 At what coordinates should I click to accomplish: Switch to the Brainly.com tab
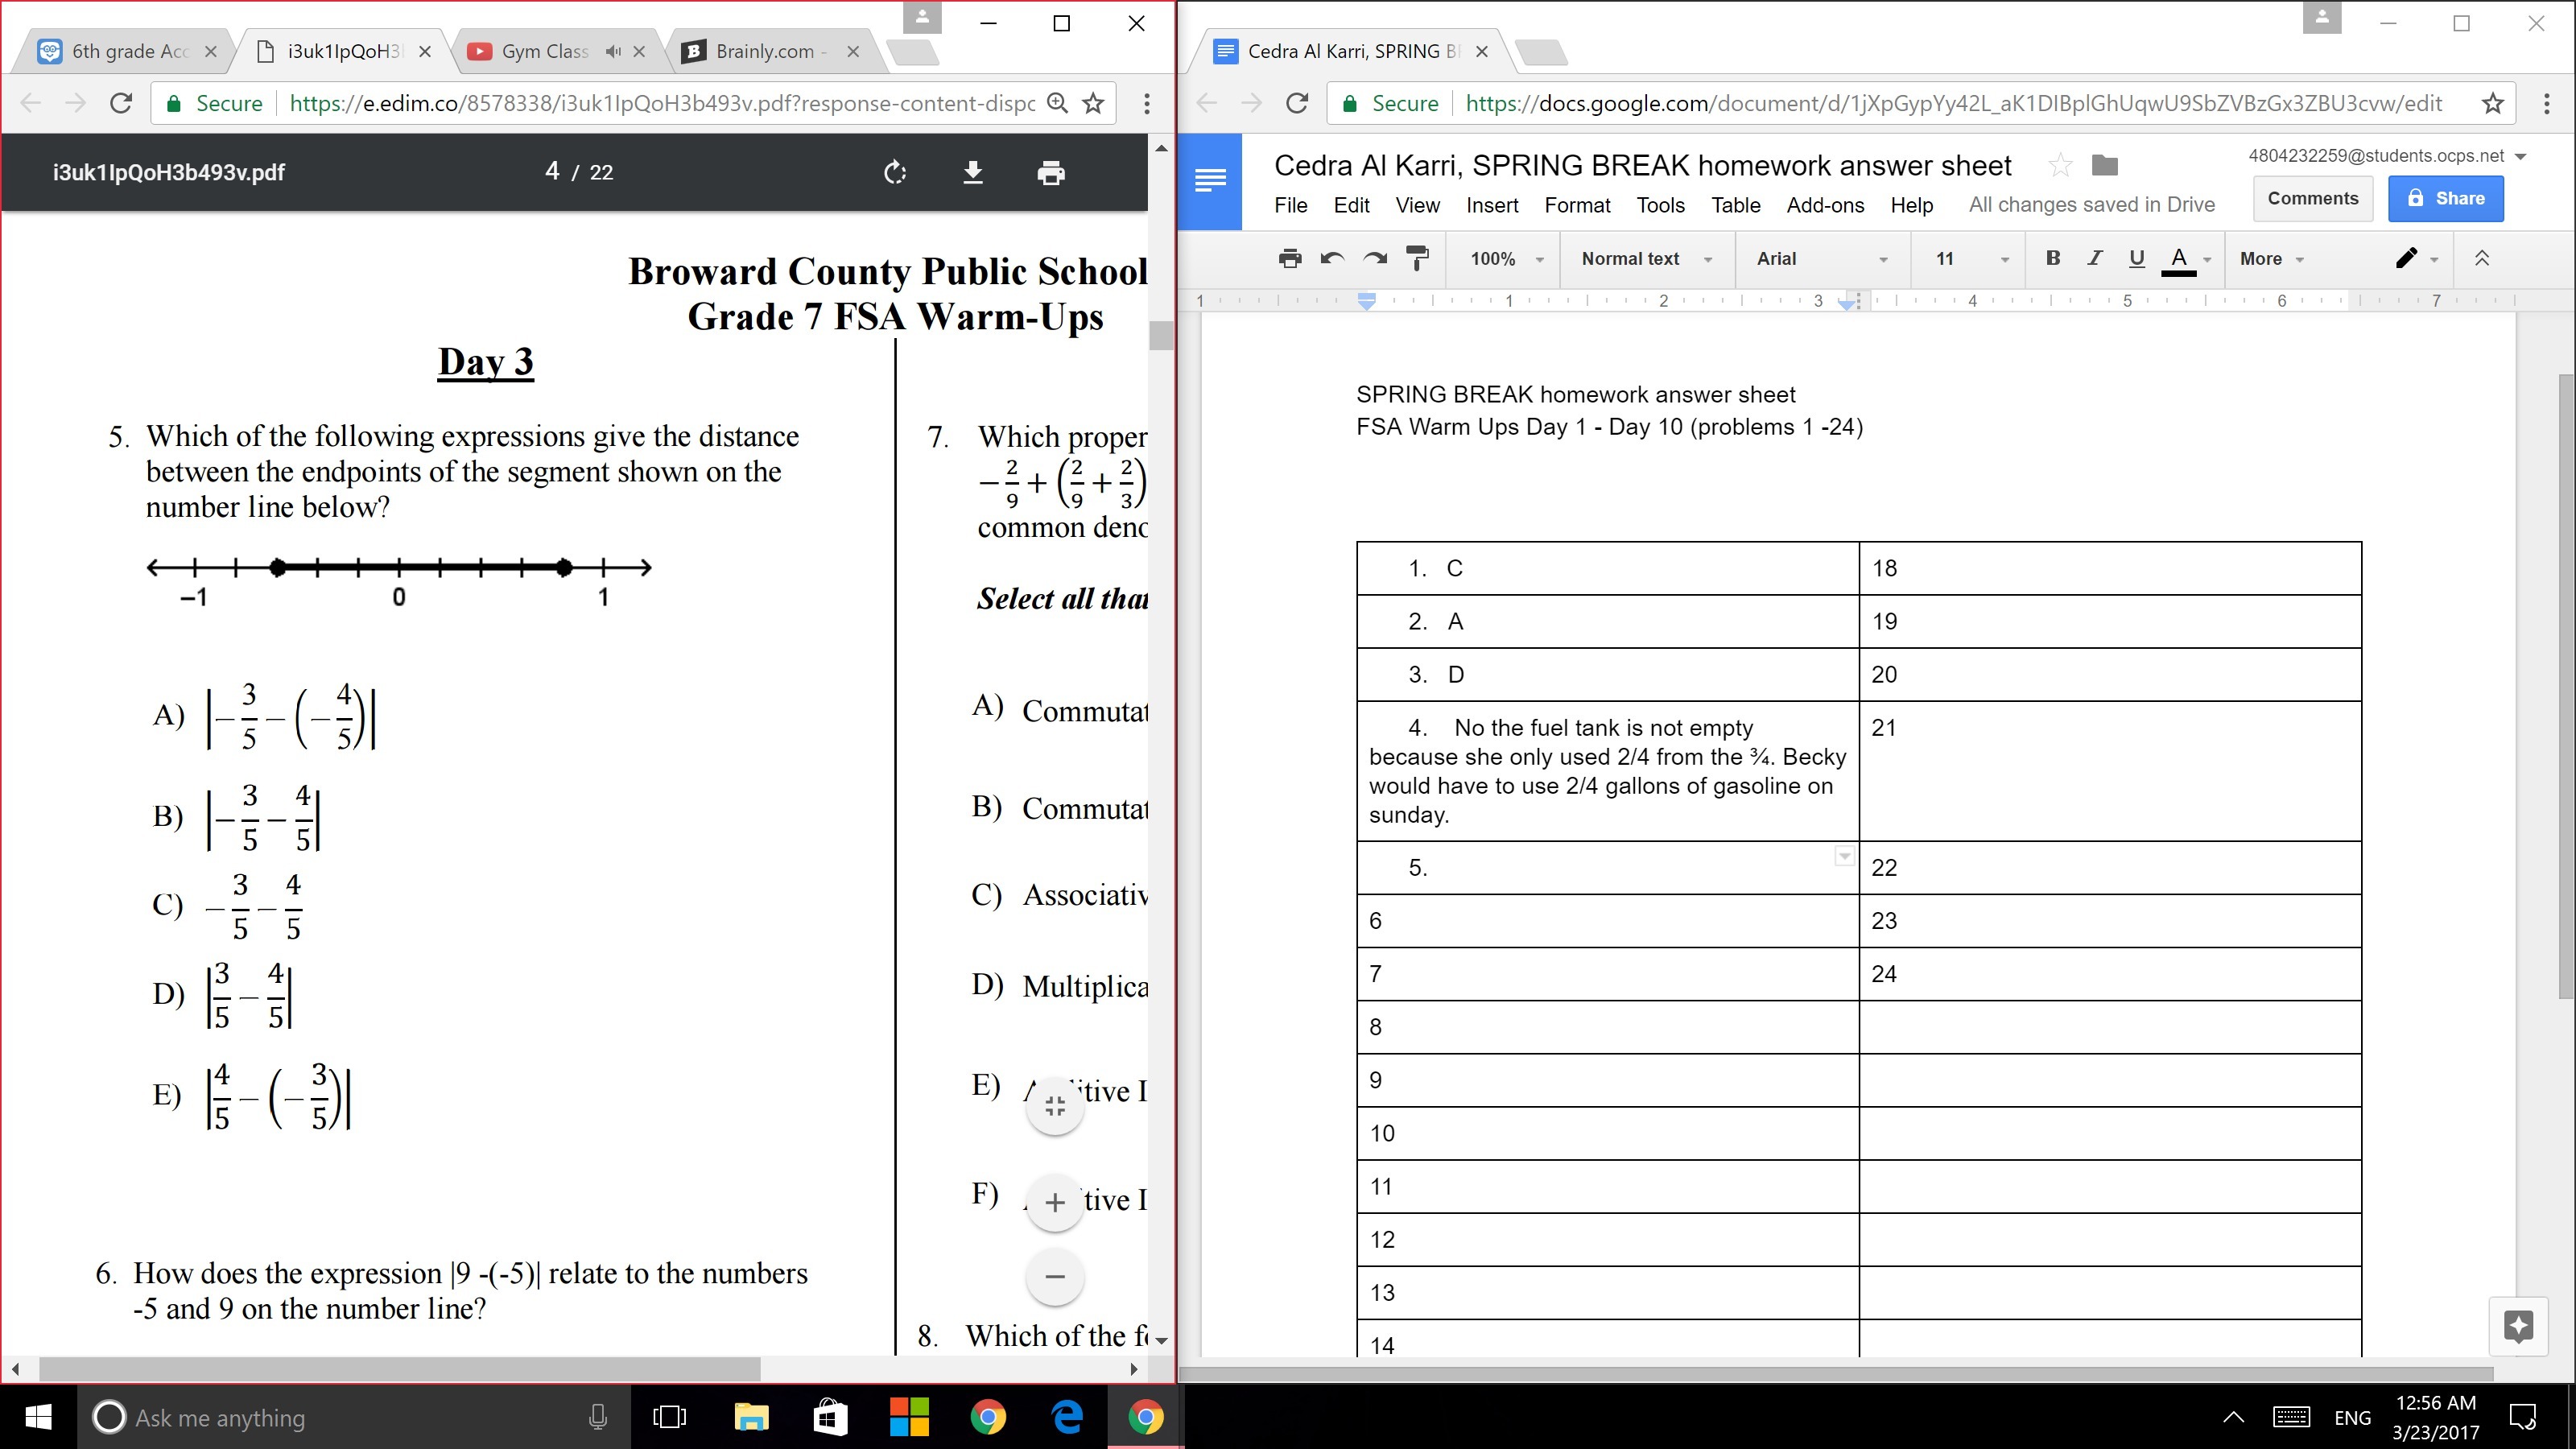click(765, 52)
